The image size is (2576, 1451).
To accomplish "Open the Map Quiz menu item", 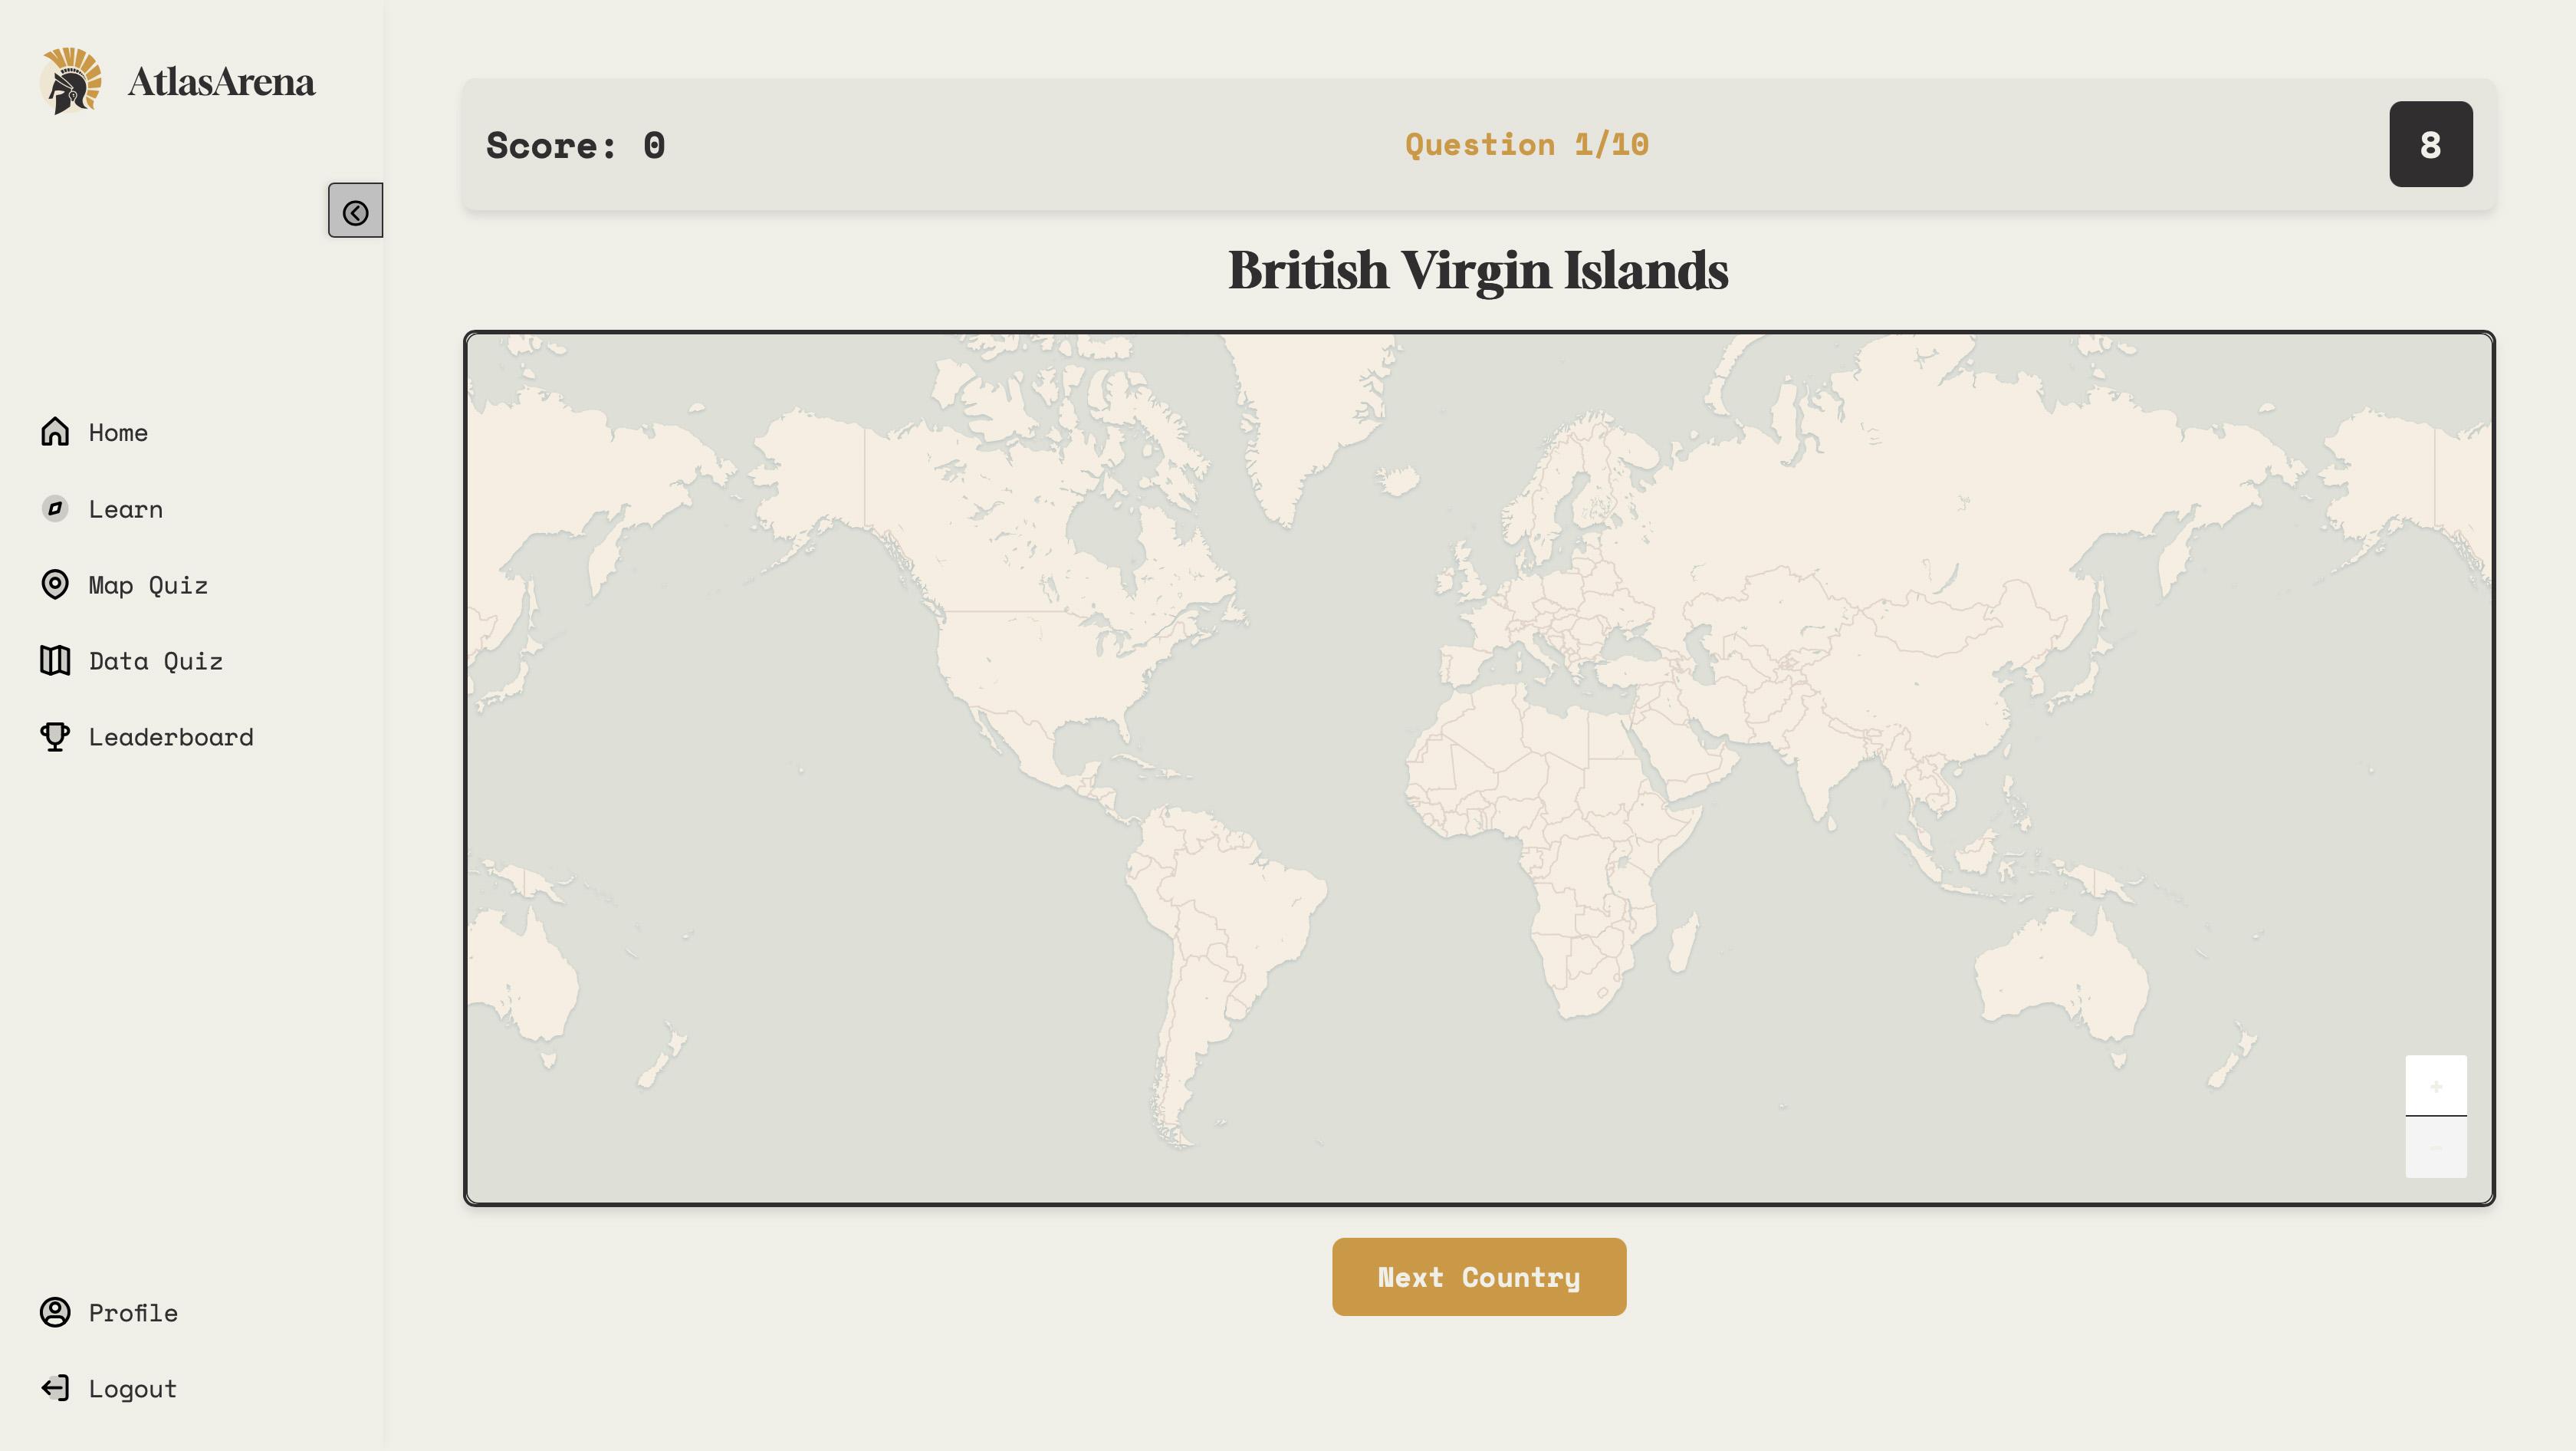I will pyautogui.click(x=148, y=585).
